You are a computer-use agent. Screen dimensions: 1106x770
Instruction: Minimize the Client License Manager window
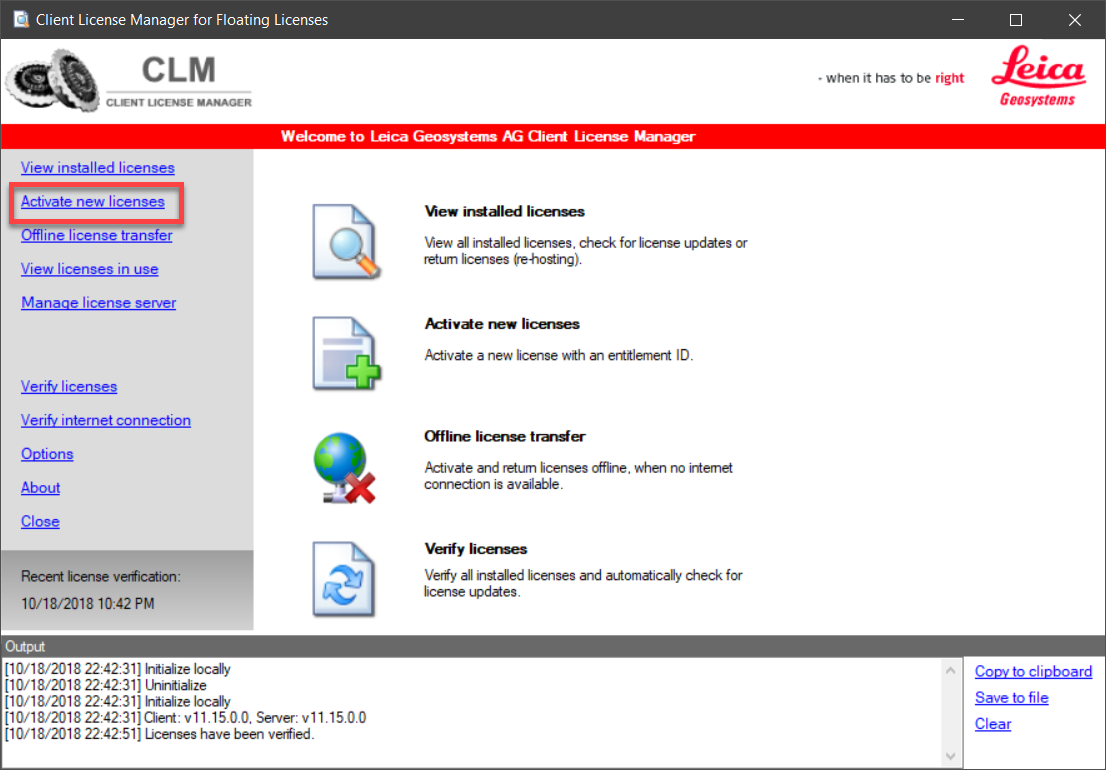957,20
